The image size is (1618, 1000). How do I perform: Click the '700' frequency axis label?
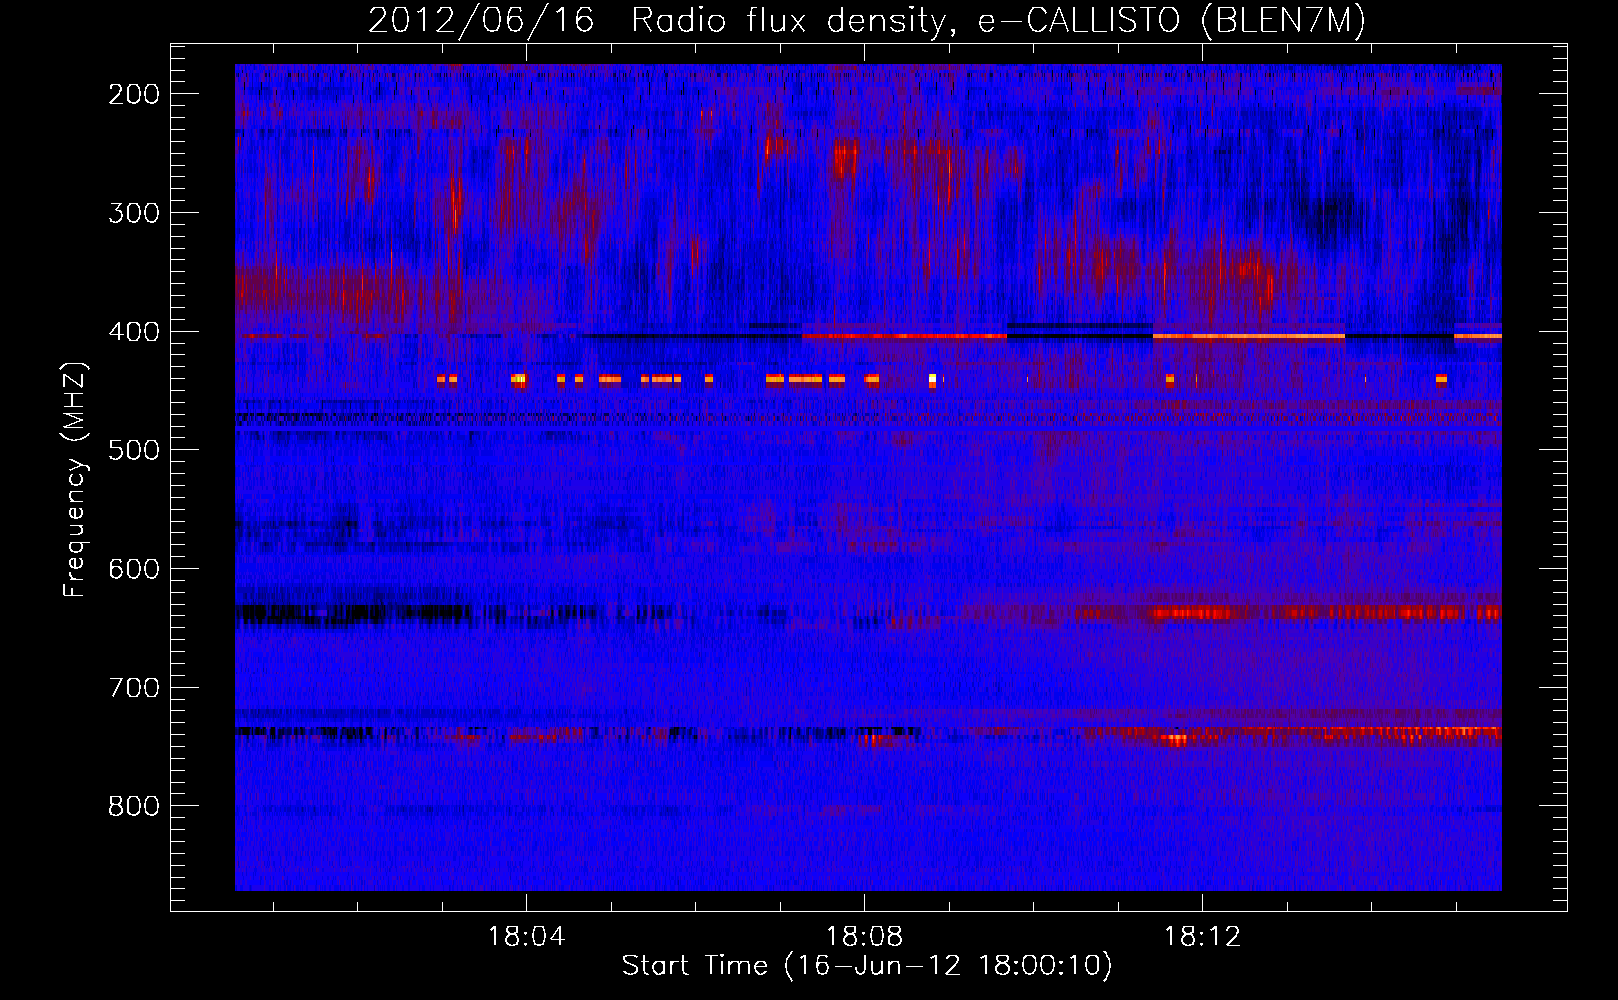tap(133, 688)
